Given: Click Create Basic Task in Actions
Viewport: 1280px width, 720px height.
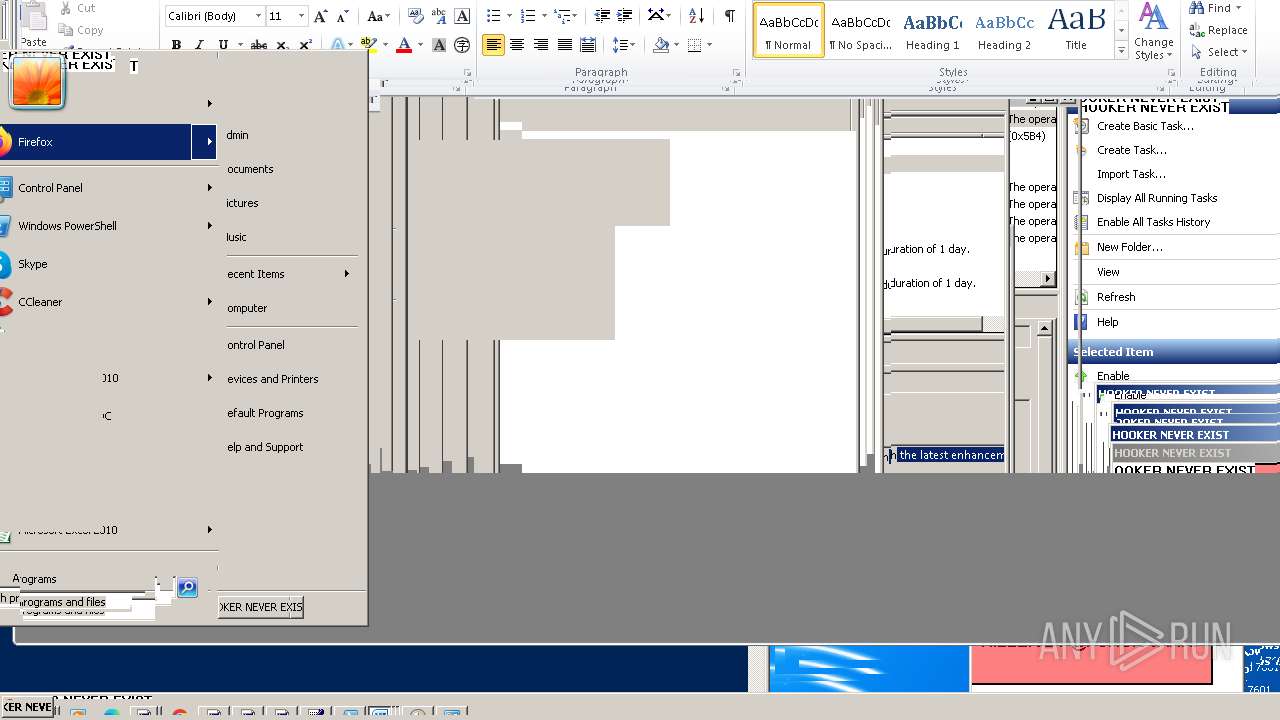Looking at the screenshot, I should pos(1145,126).
